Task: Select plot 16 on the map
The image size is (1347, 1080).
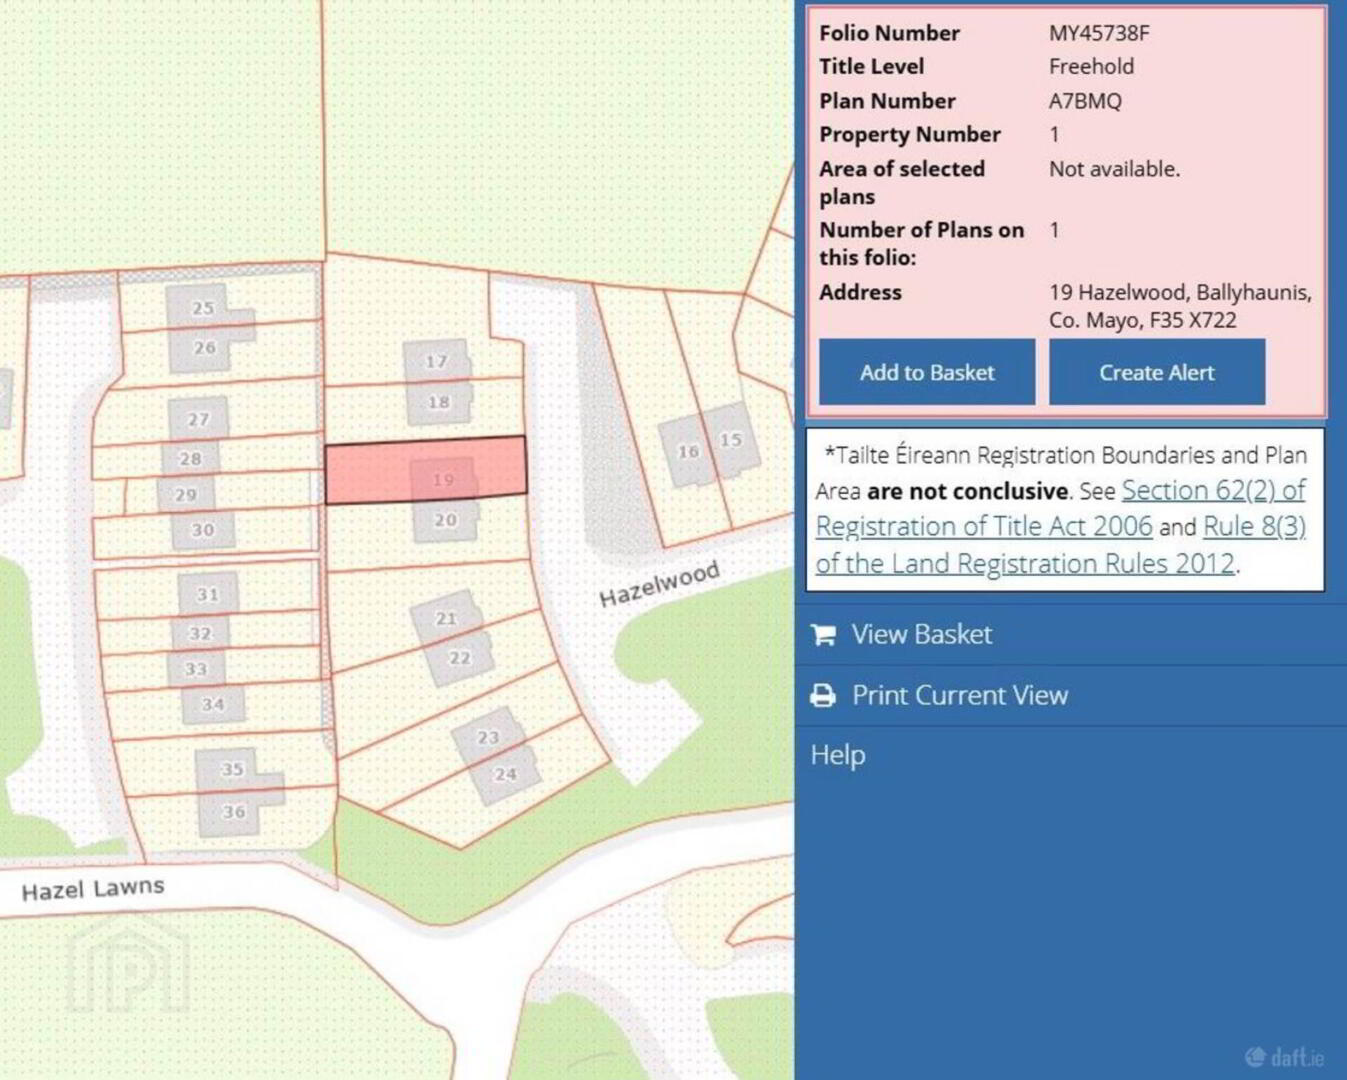Action: coord(688,452)
